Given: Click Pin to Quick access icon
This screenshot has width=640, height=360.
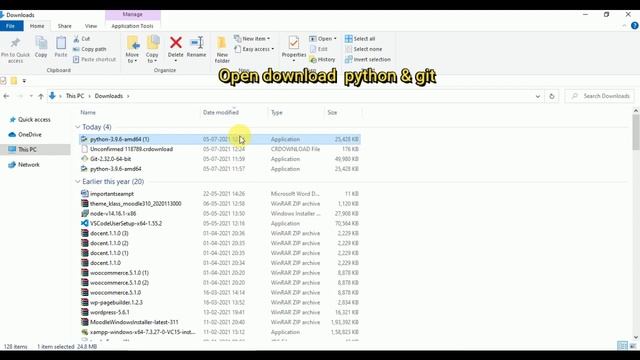Looking at the screenshot, I should pos(15,43).
